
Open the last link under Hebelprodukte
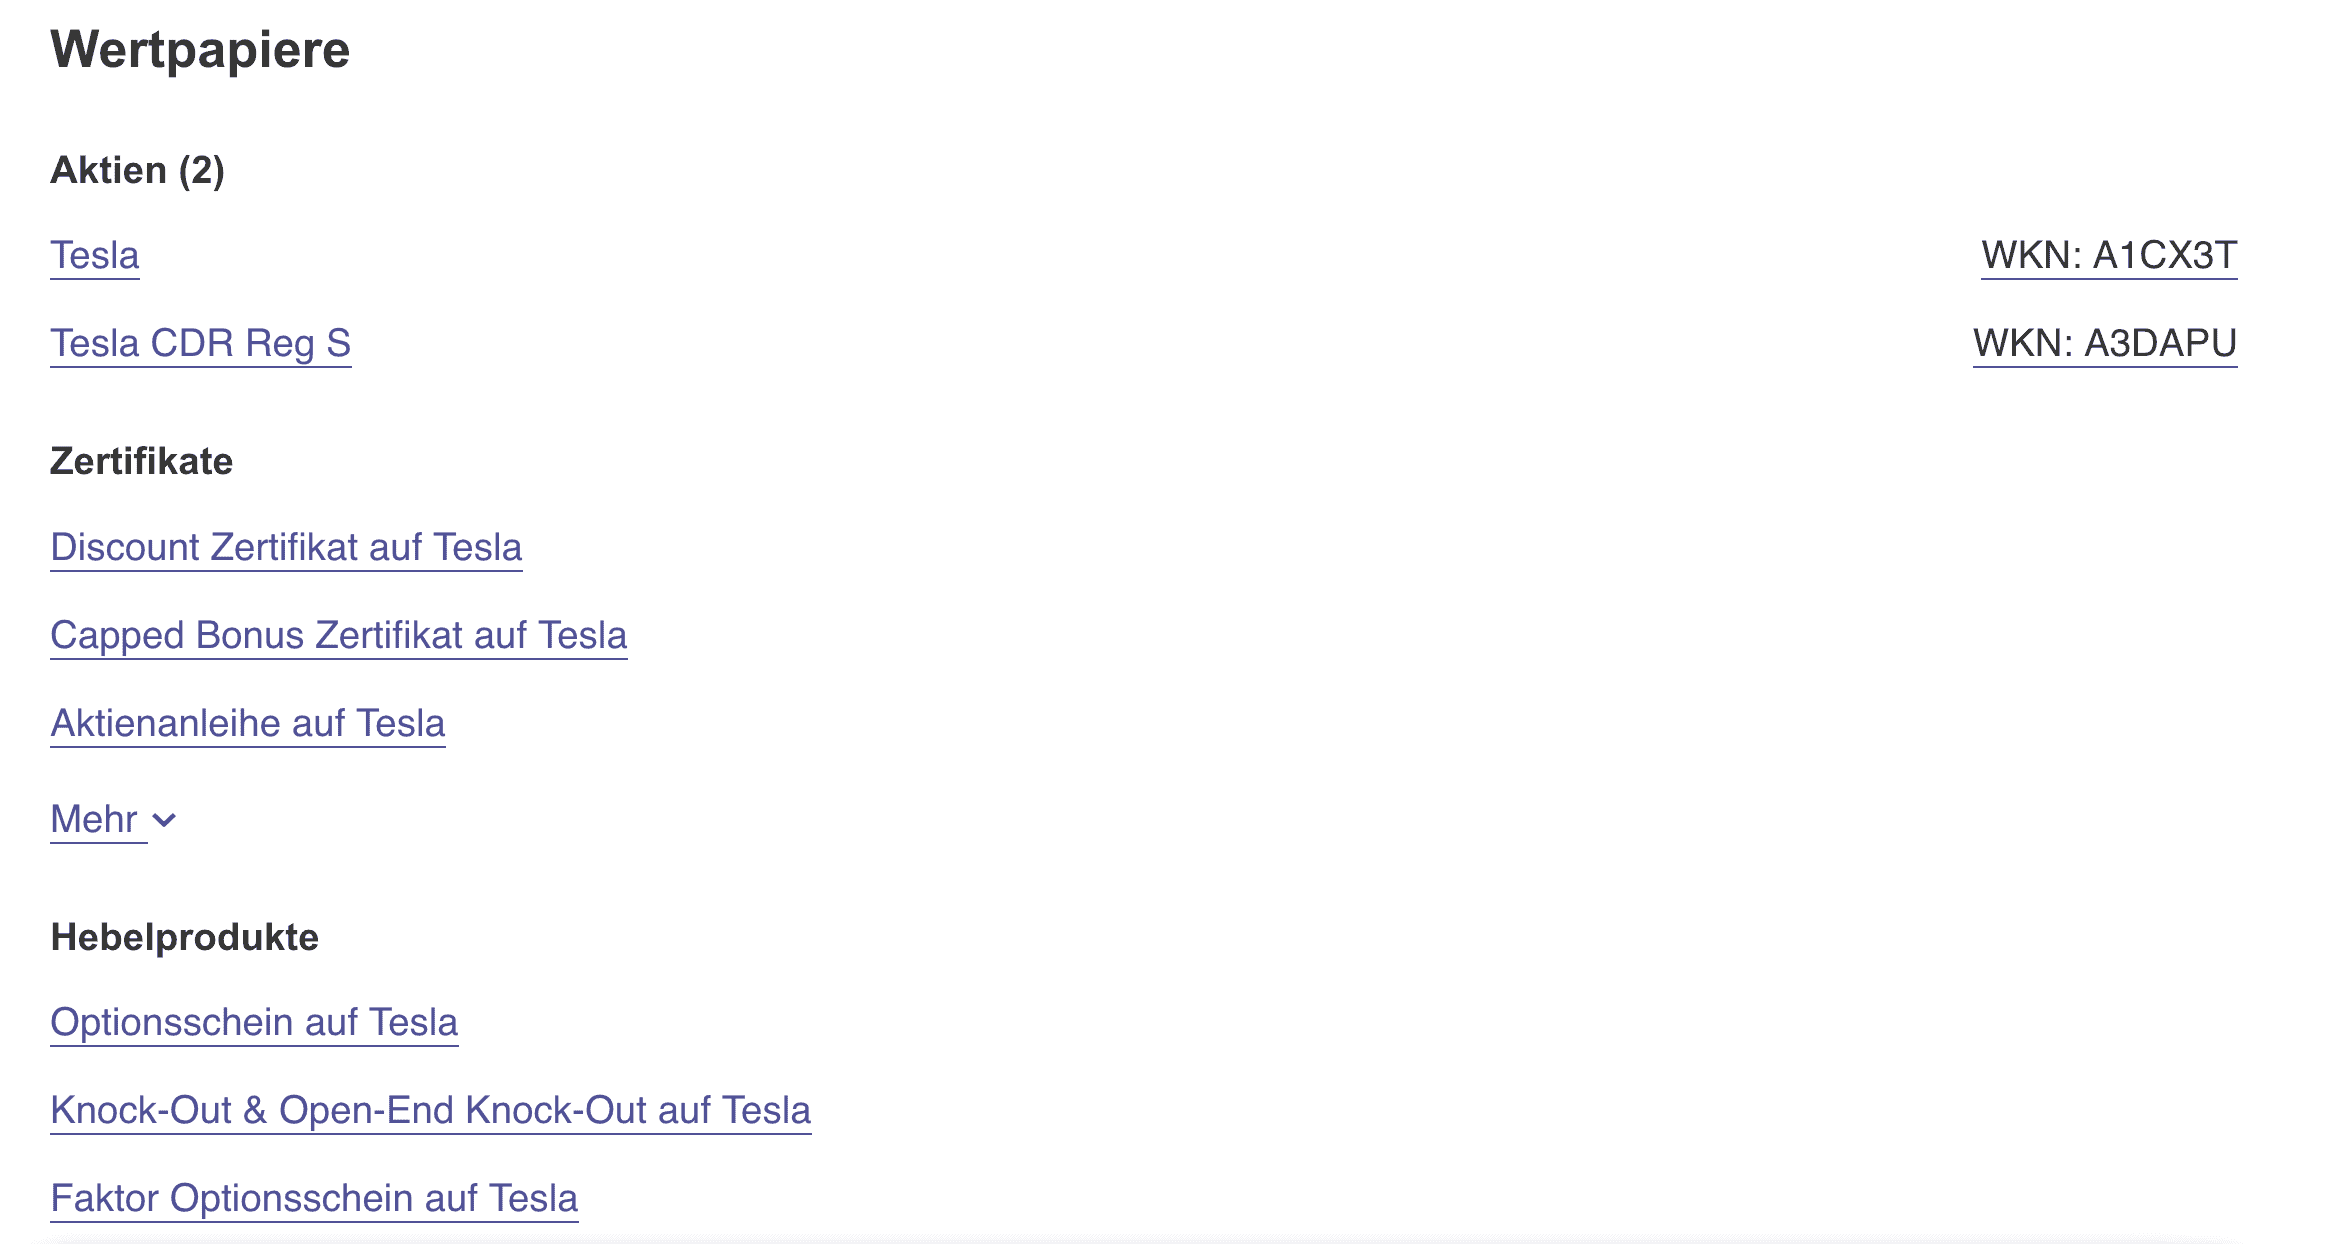(x=314, y=1198)
